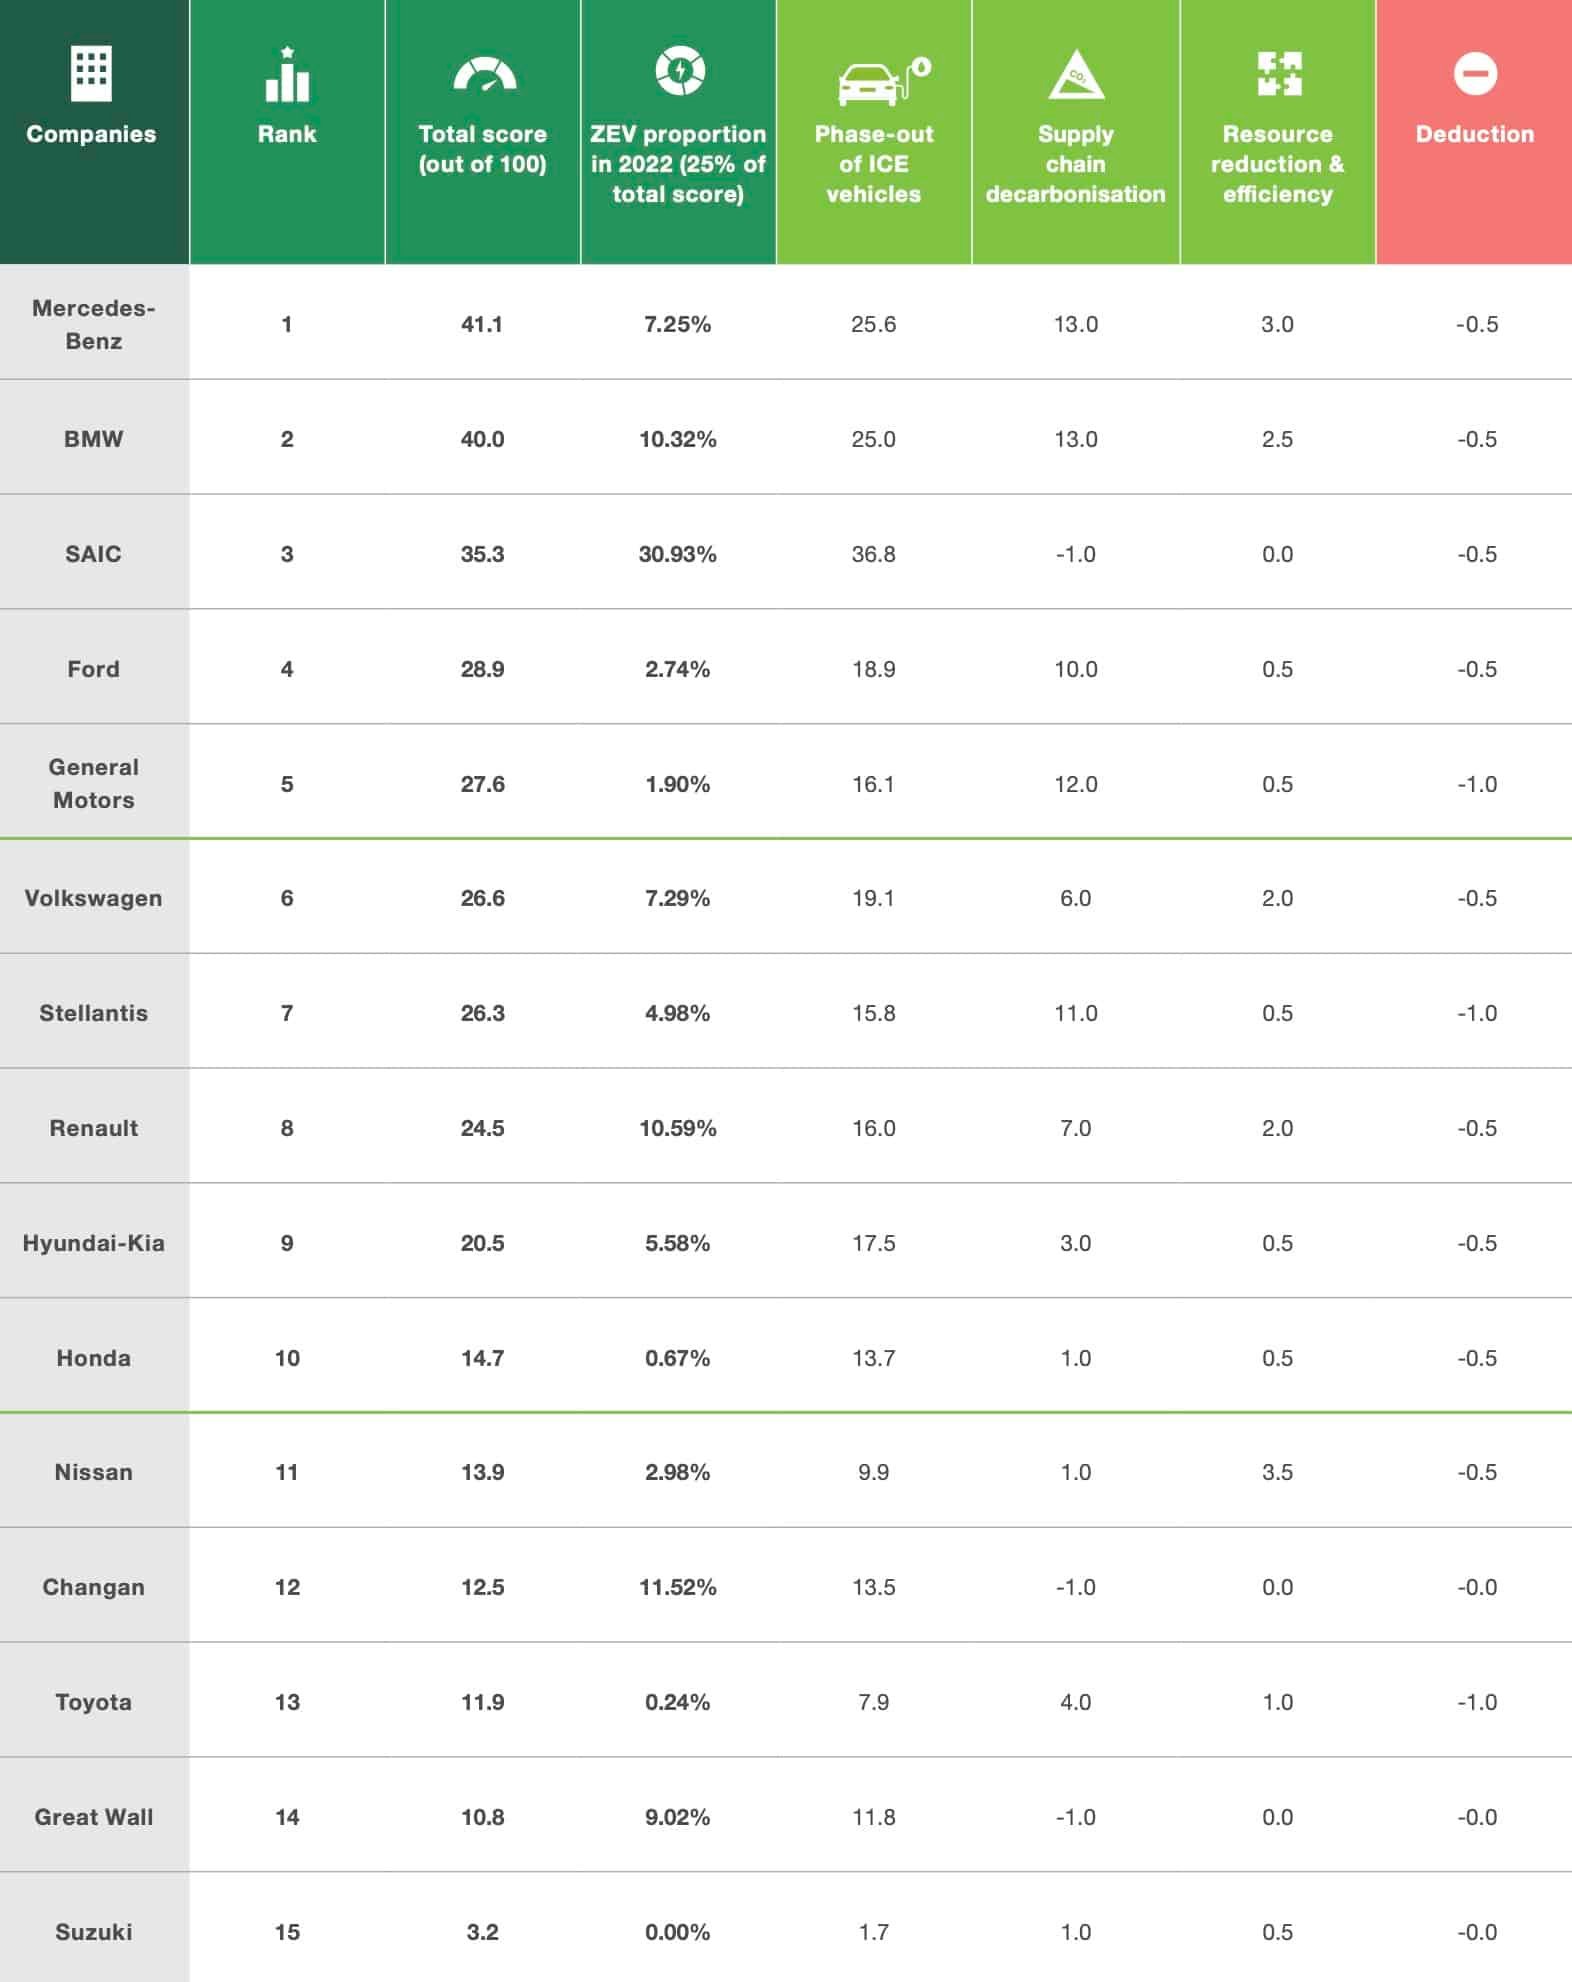
Task: Click the Total score column header text
Action: pyautogui.click(x=482, y=149)
